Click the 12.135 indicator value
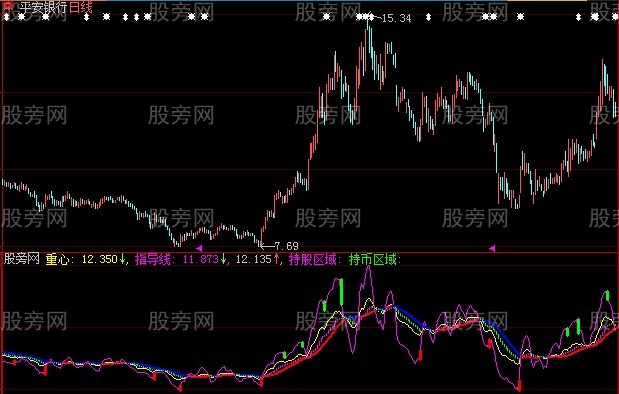This screenshot has height=394, width=619. [253, 259]
